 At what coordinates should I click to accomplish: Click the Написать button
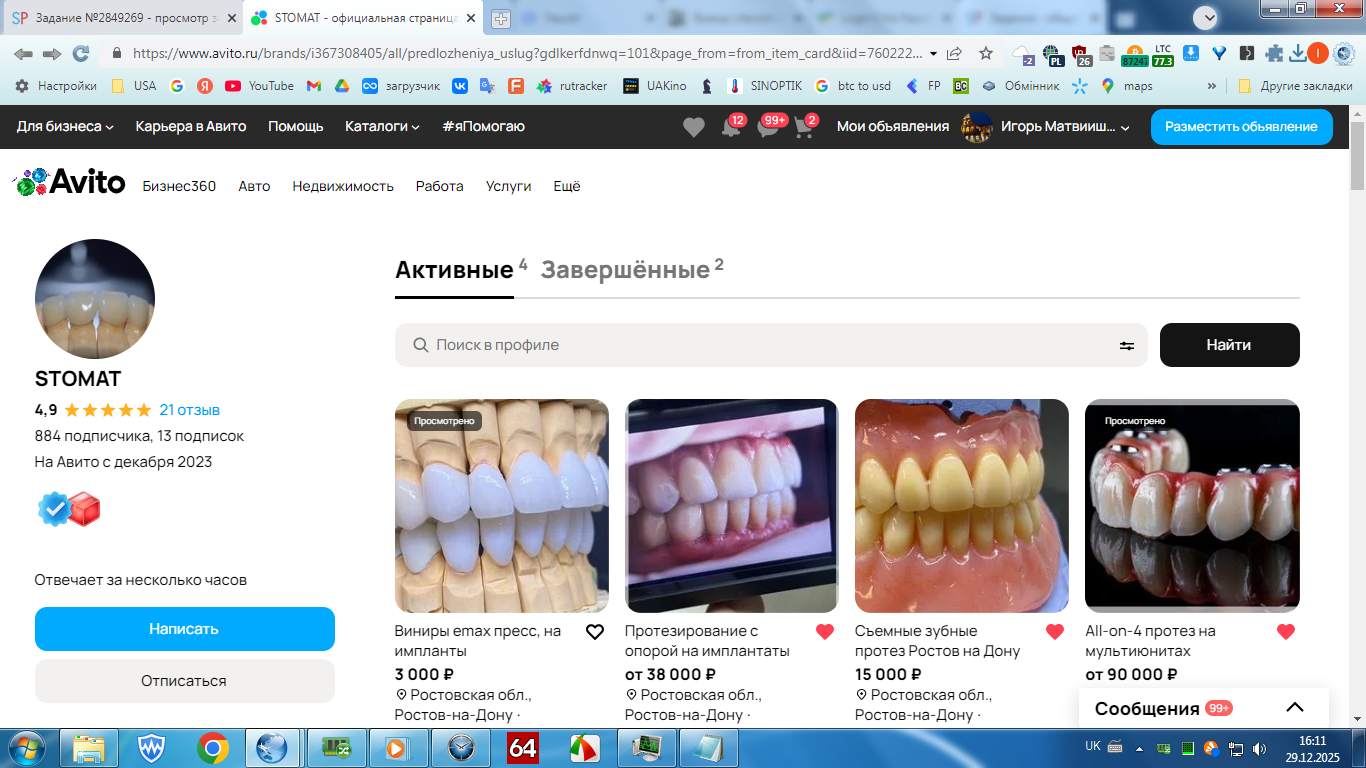(185, 629)
